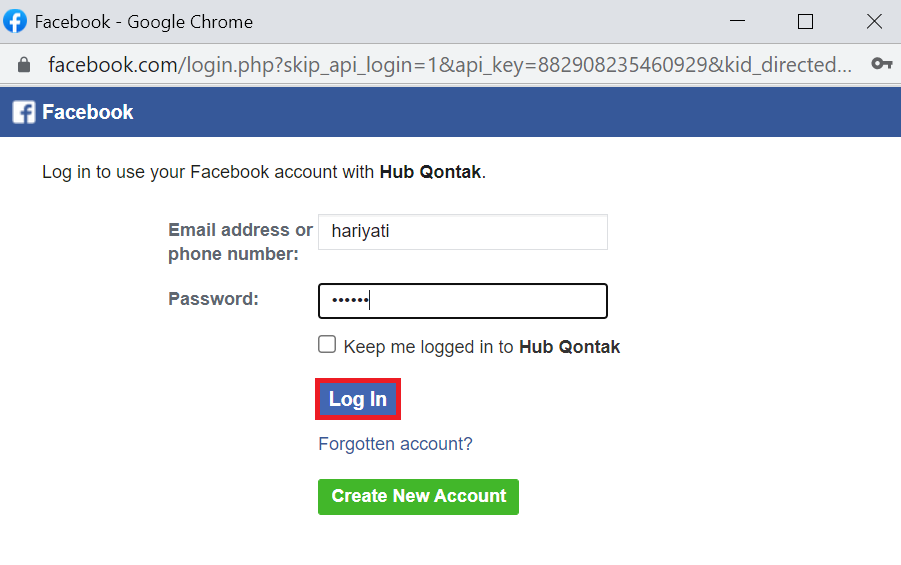Open the saved passwords key icon
901x565 pixels.
pos(881,63)
